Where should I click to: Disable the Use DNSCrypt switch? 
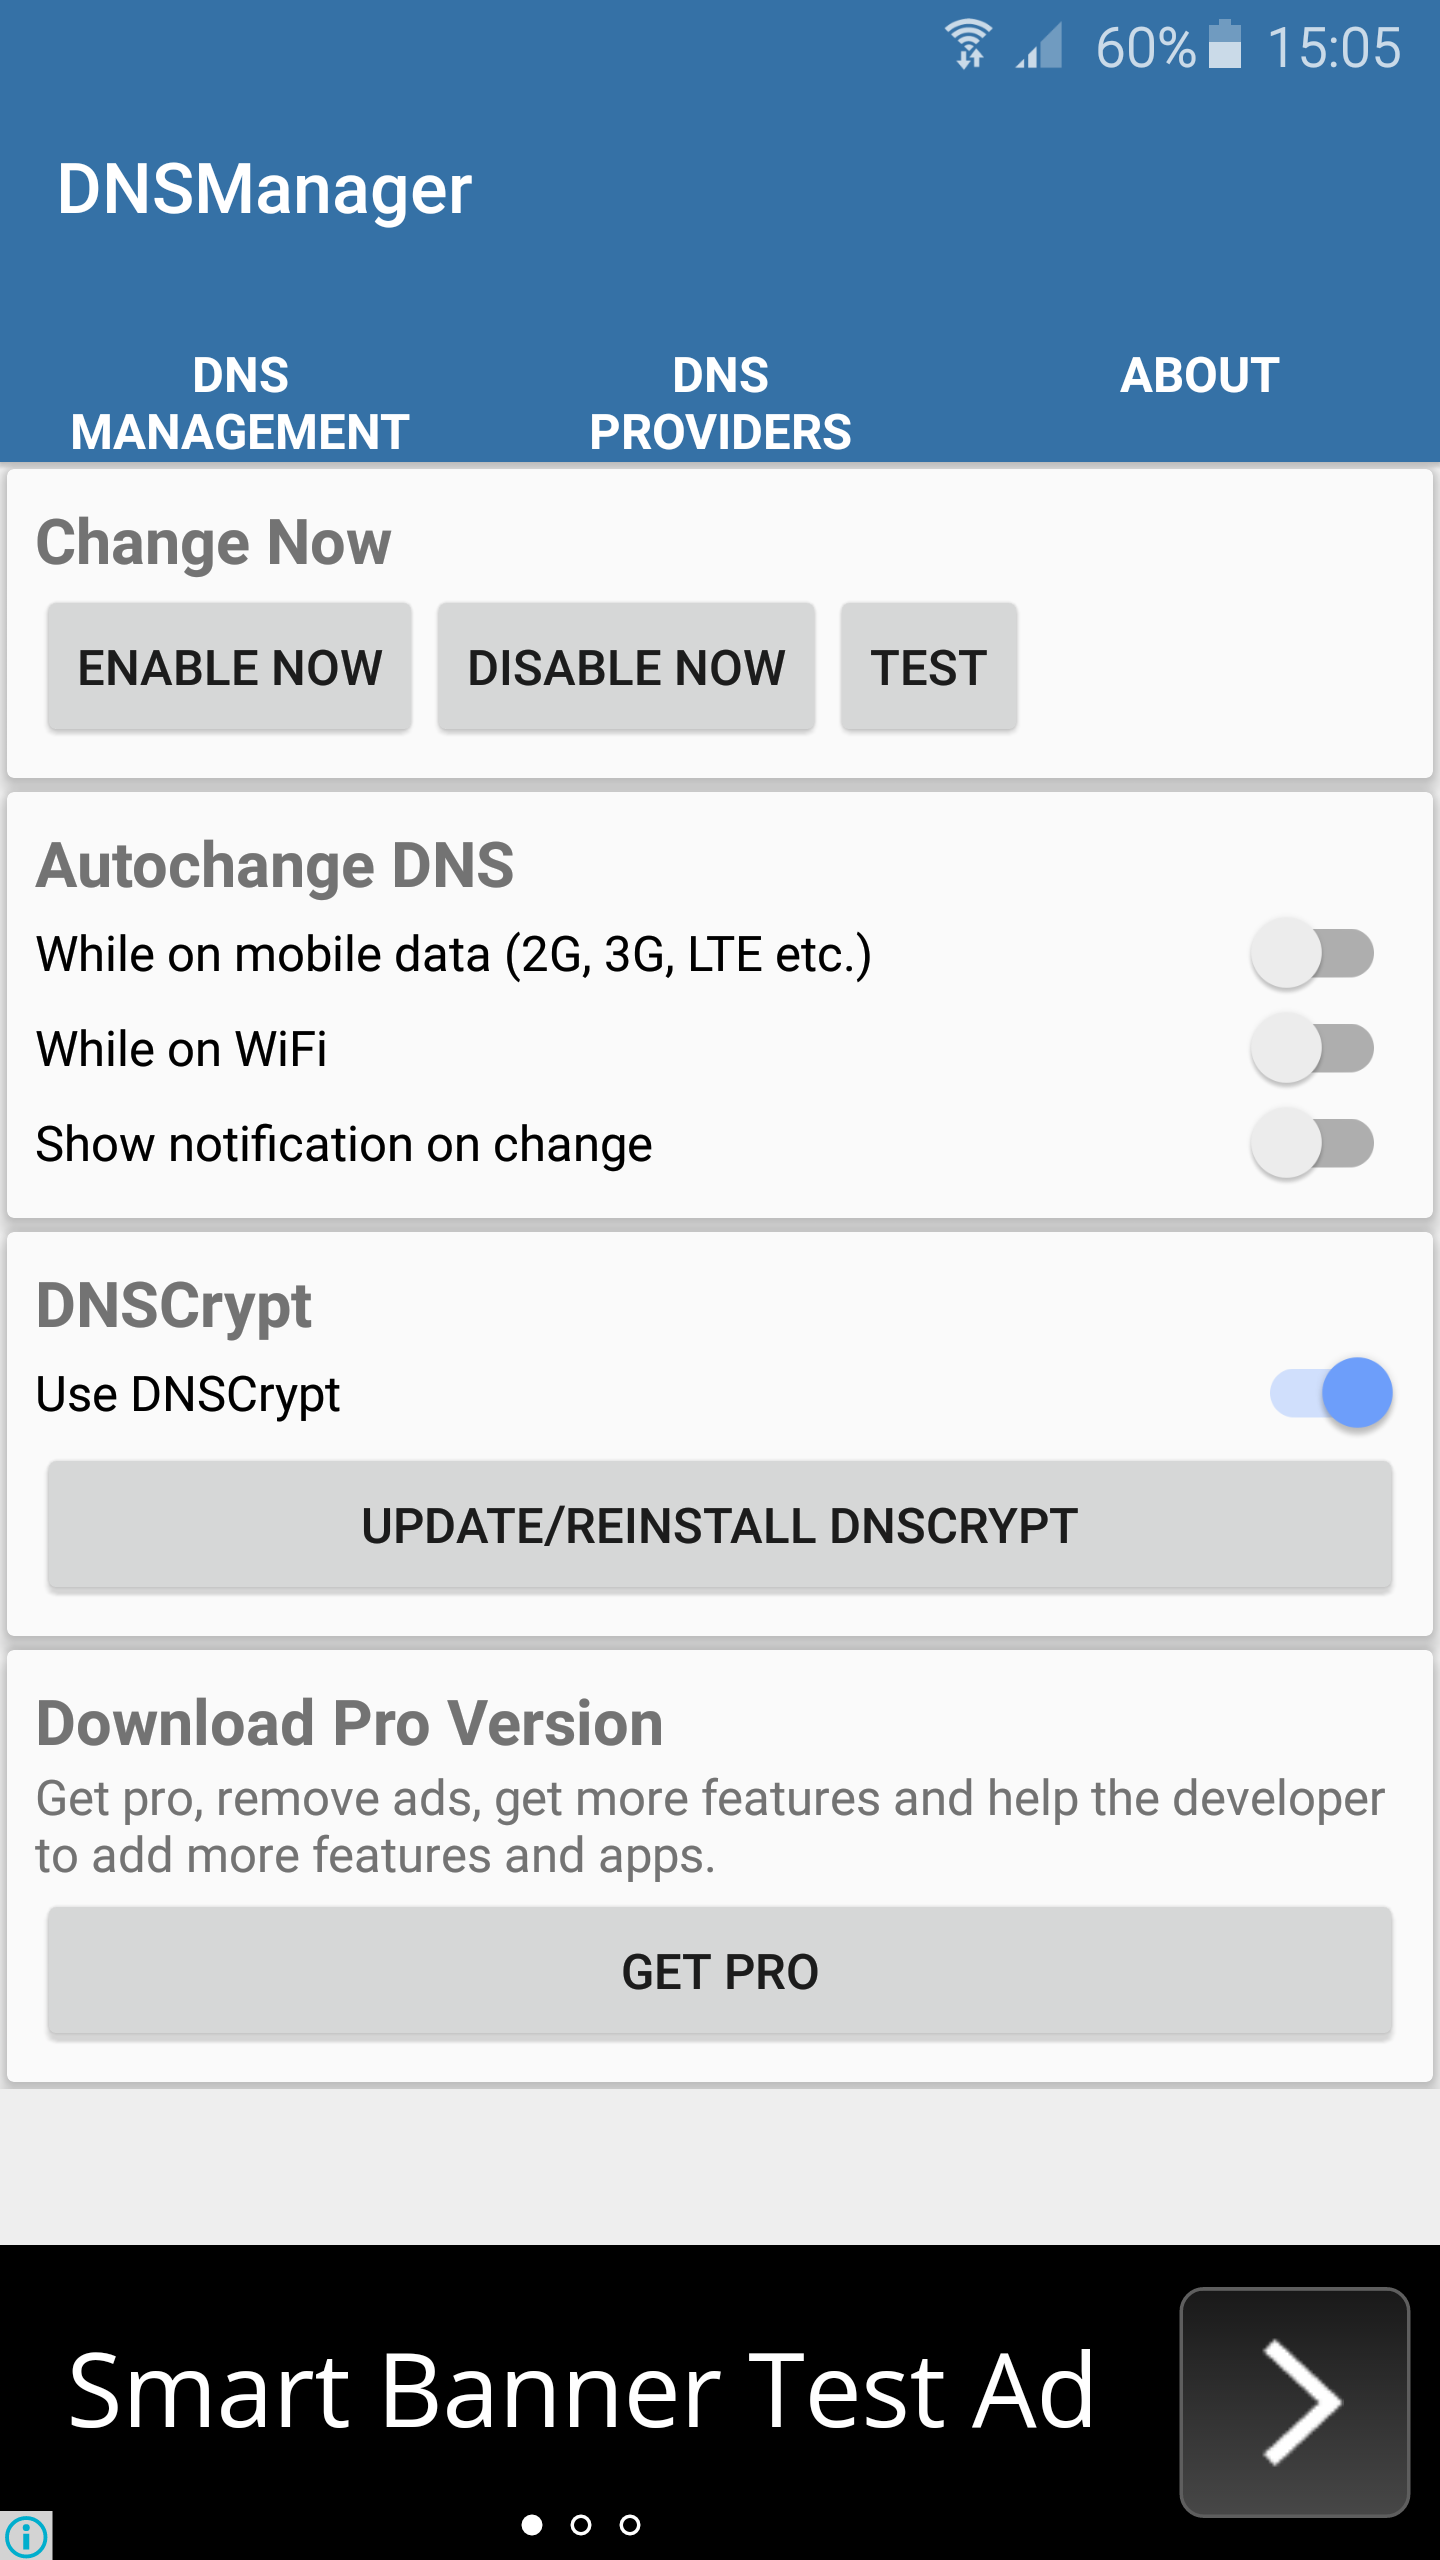click(1331, 1393)
